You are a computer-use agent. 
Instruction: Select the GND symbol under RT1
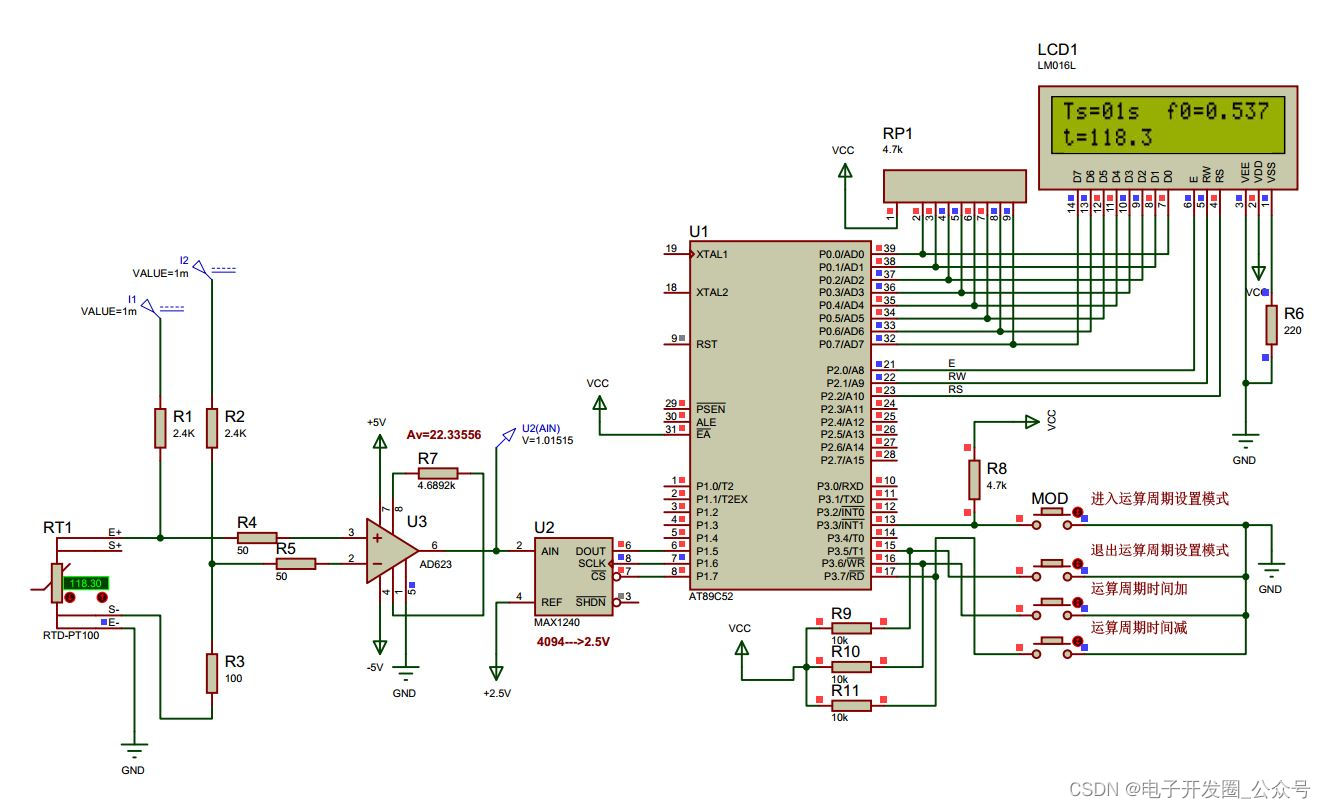click(x=133, y=749)
